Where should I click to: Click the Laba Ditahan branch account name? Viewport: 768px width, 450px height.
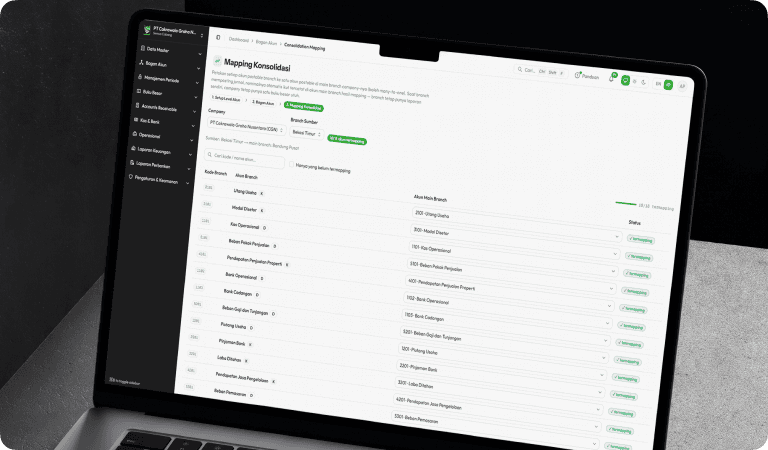point(229,359)
